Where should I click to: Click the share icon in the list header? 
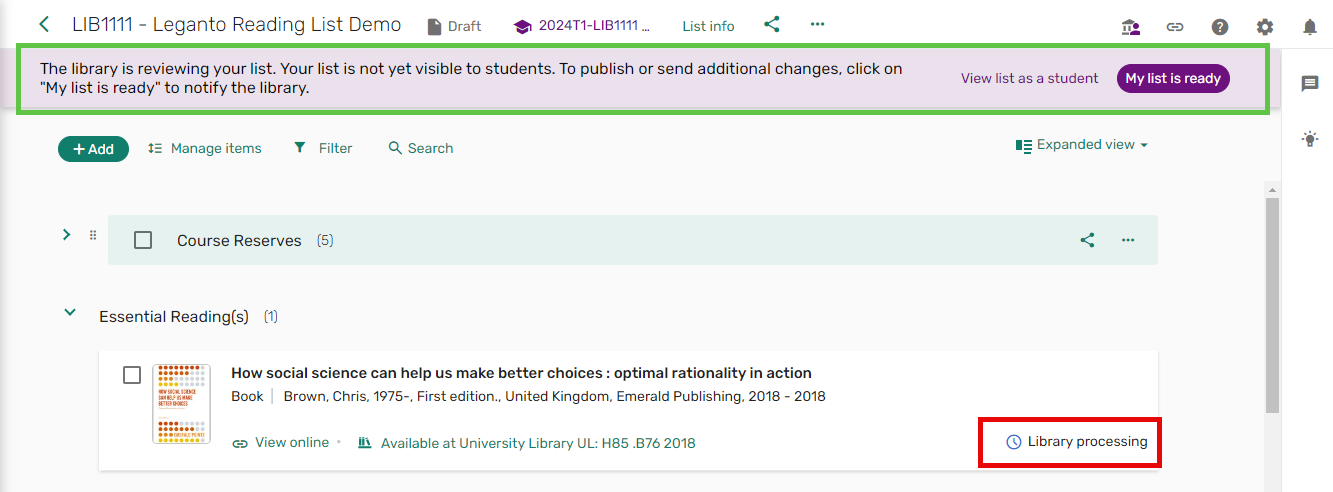771,25
